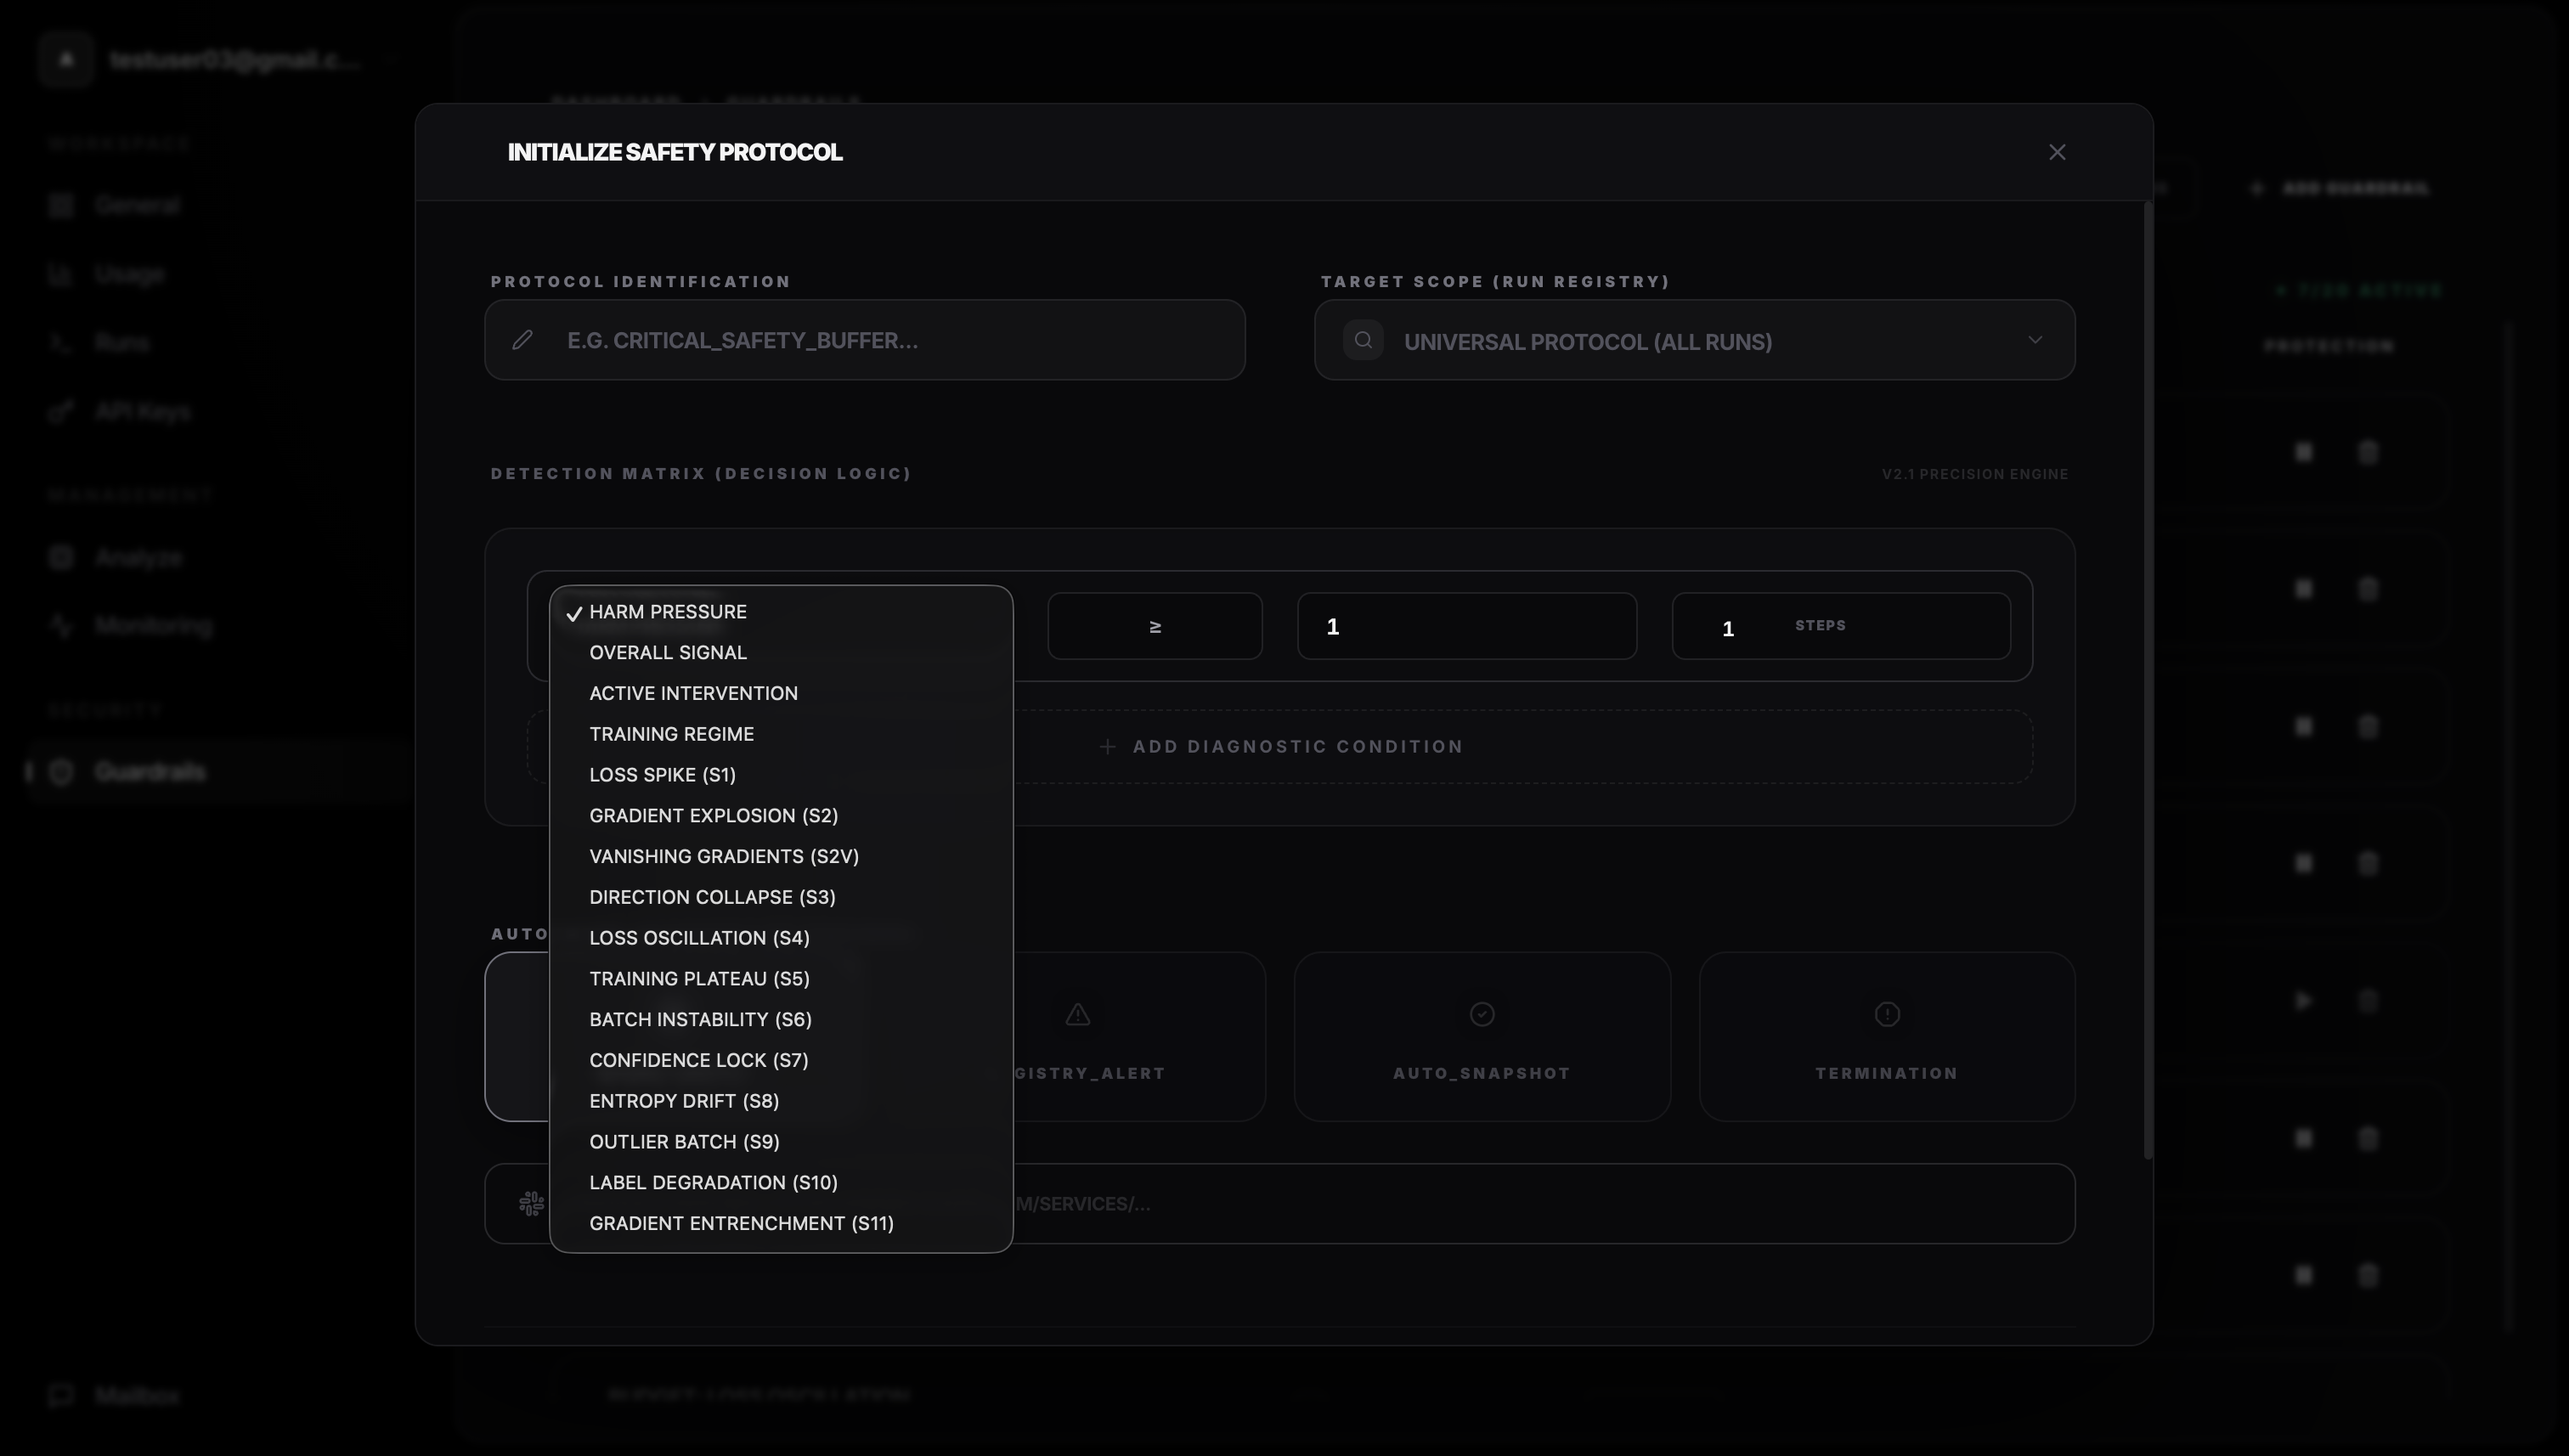Choose LOSS SPIKE (S1) from the metric list

click(663, 774)
